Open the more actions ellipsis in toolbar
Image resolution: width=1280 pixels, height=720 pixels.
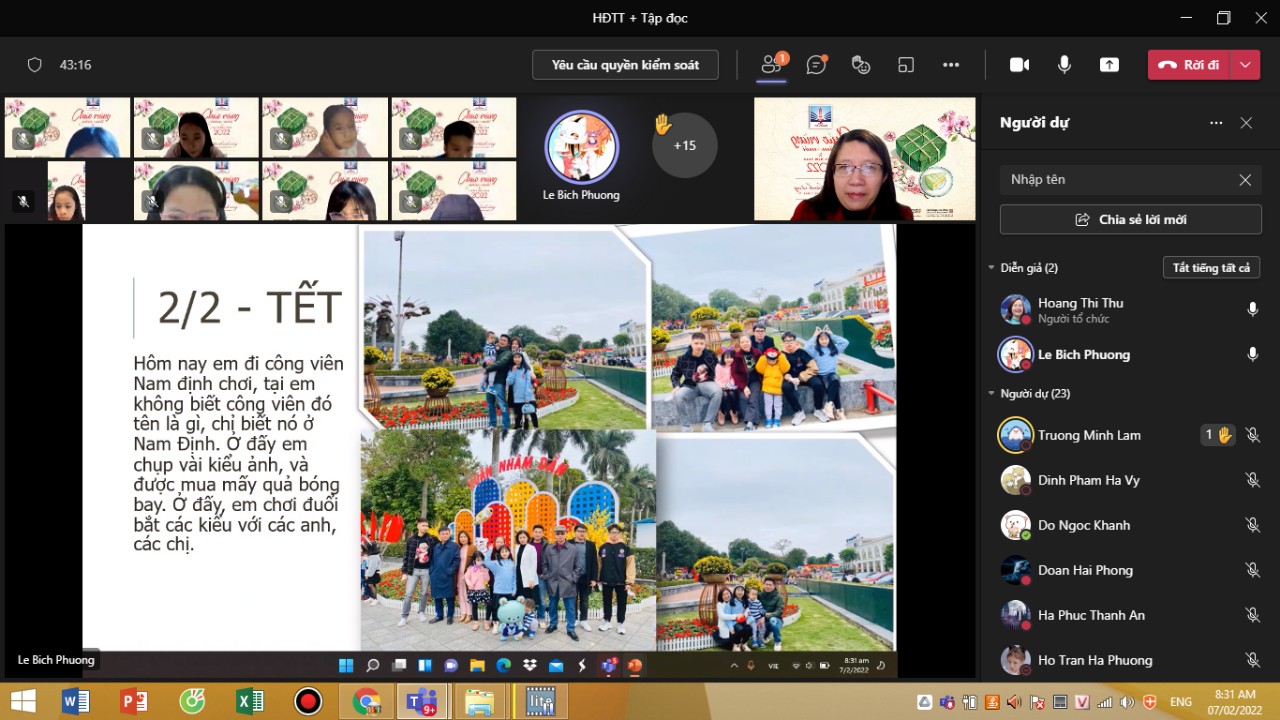pos(951,65)
